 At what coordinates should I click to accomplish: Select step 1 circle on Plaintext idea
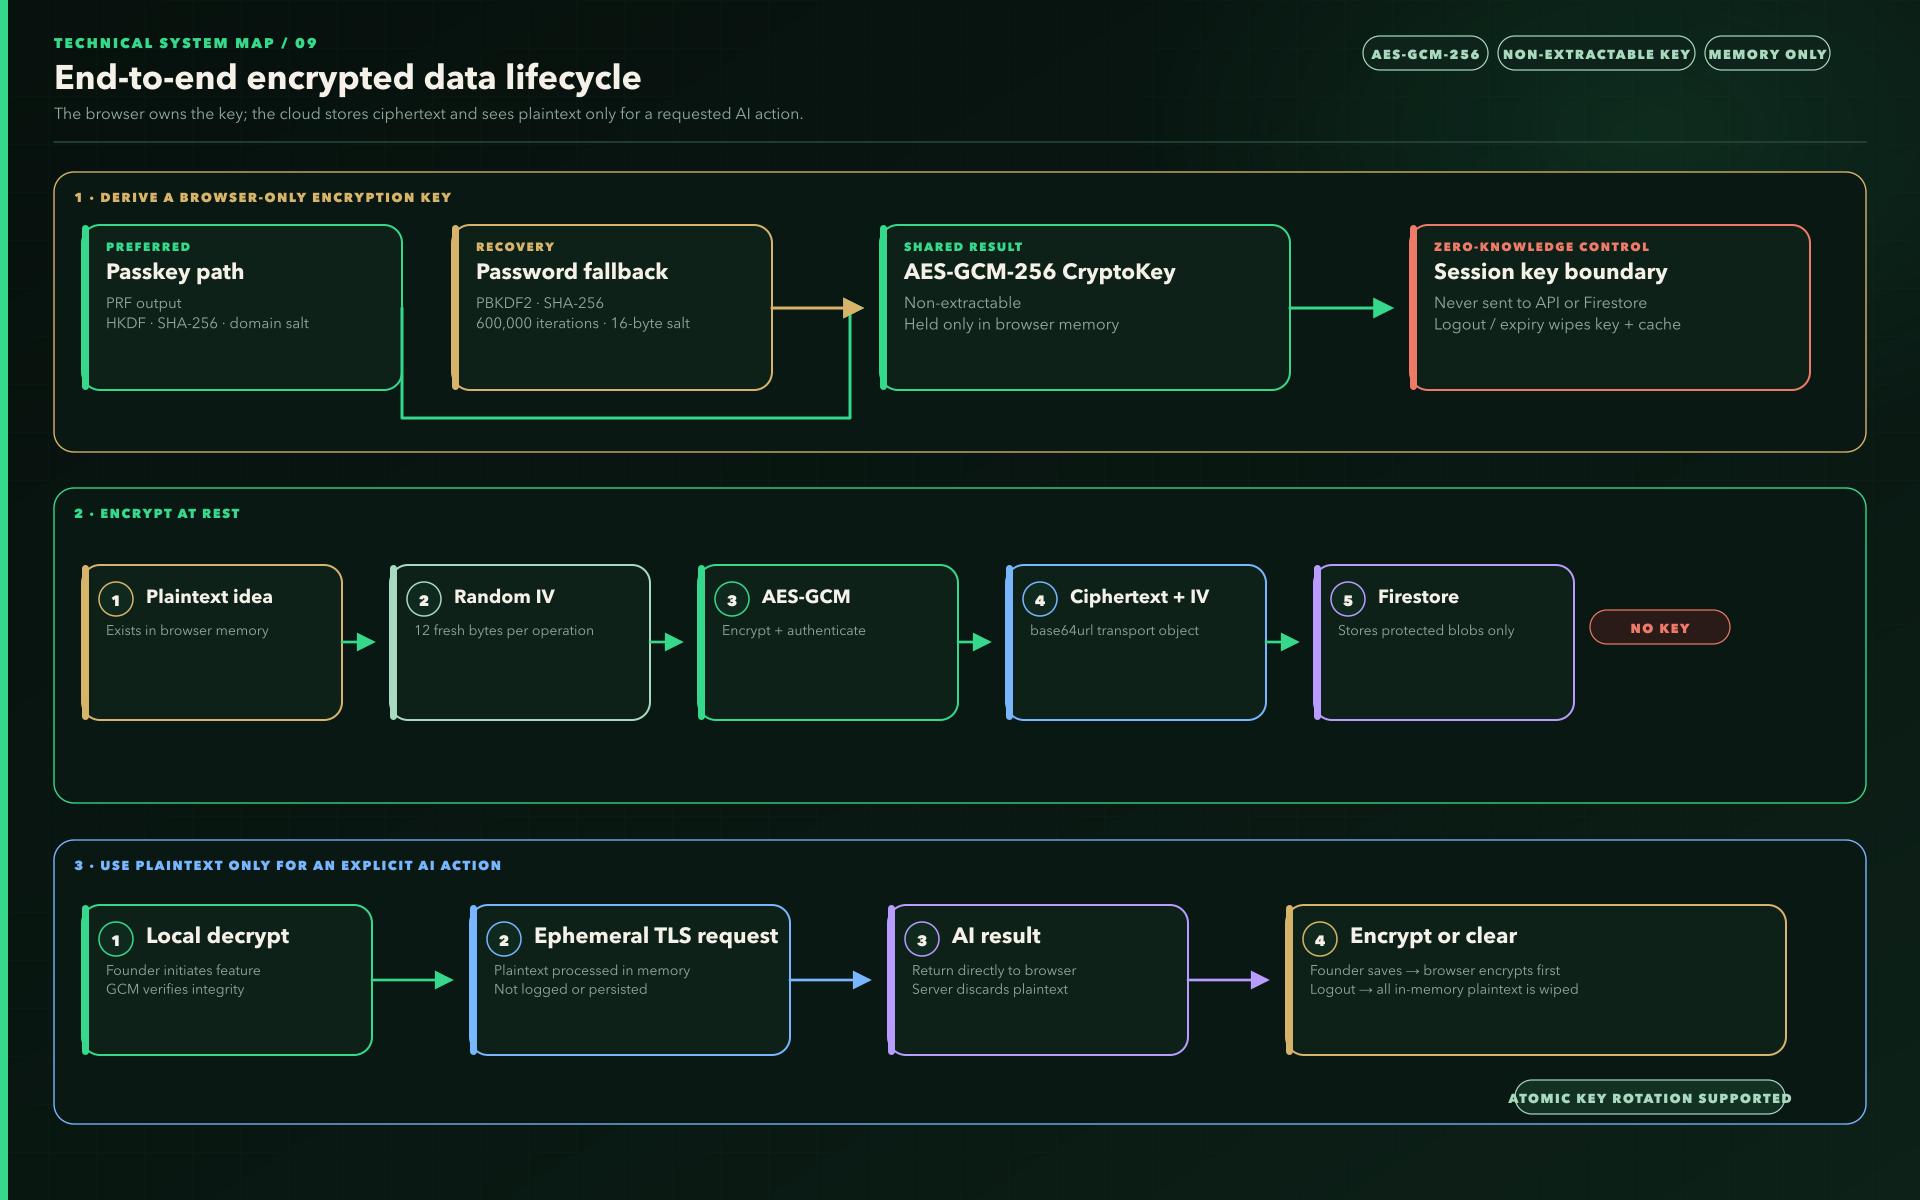click(116, 600)
